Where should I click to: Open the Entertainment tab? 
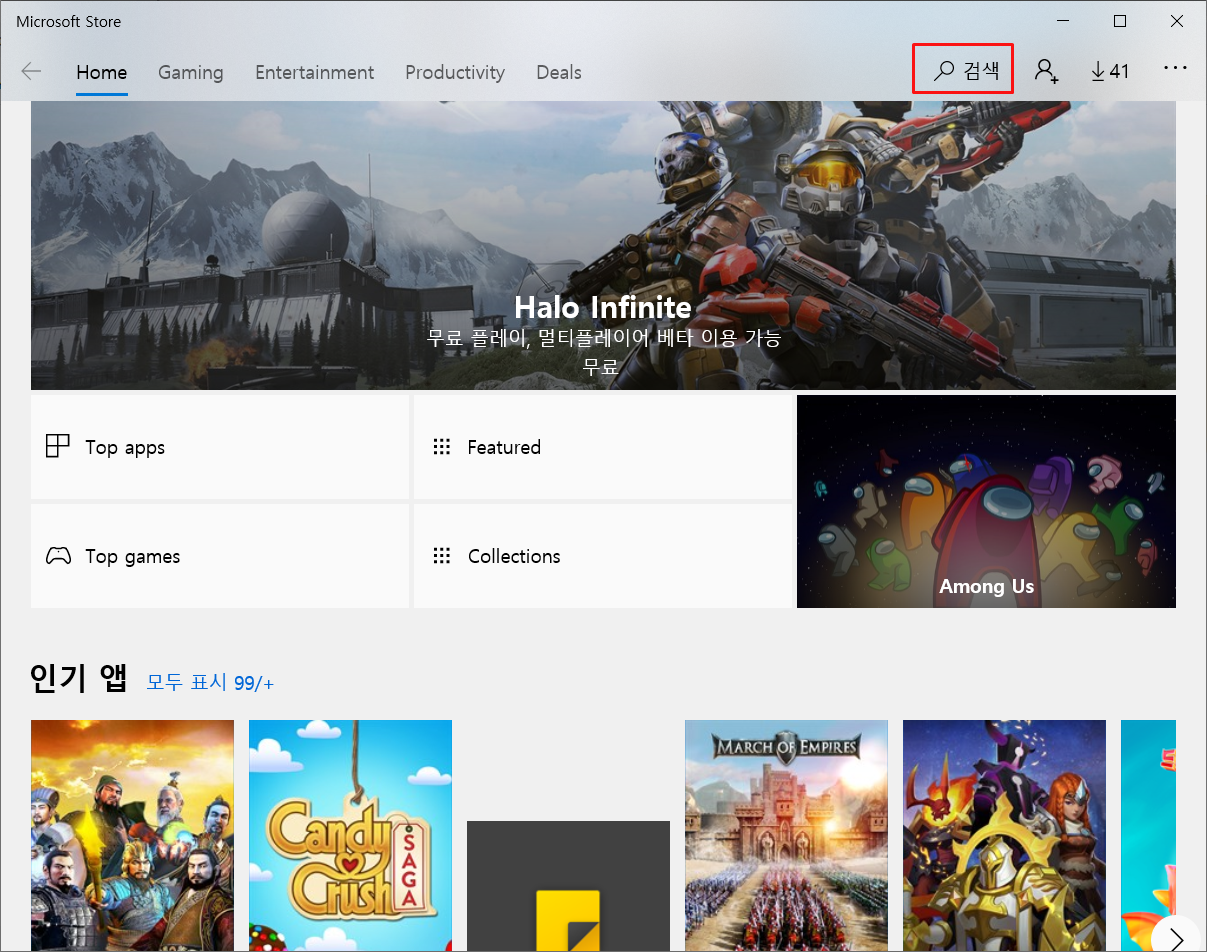coord(314,72)
